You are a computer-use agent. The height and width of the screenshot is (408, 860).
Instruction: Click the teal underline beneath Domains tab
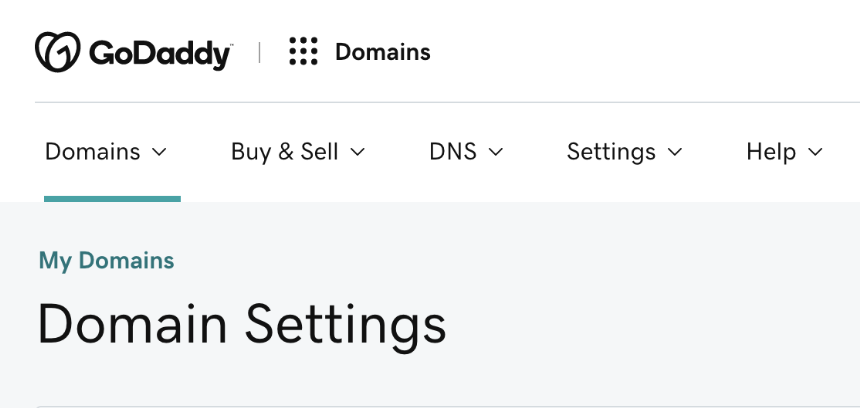click(112, 199)
